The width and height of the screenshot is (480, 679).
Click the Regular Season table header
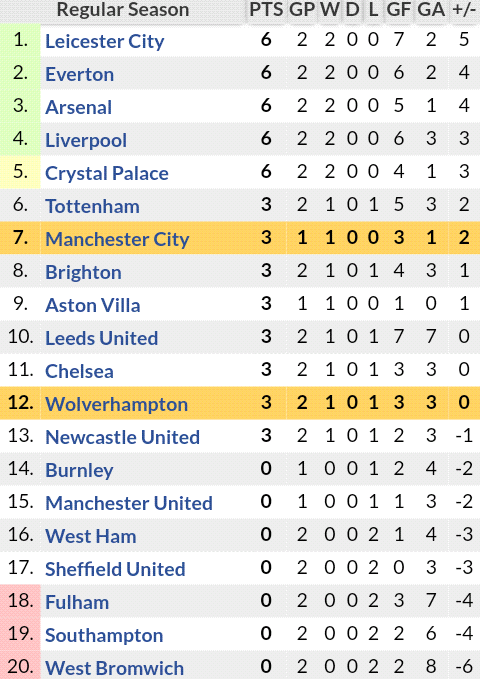click(123, 10)
